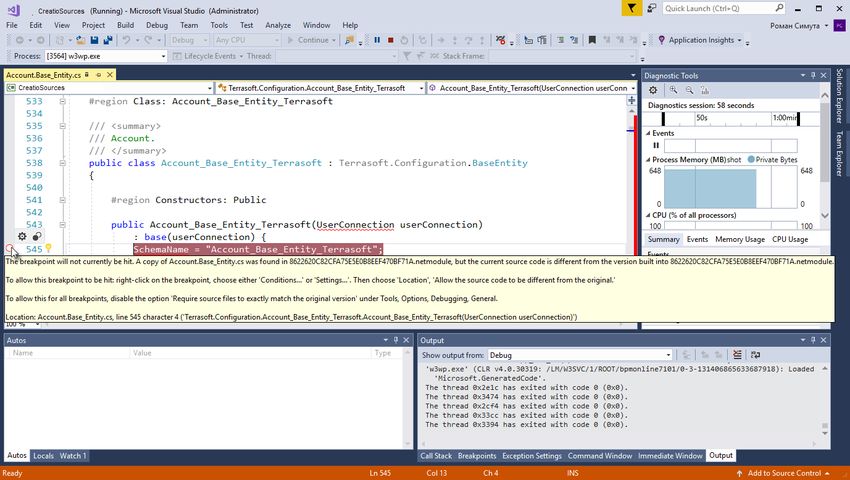Screen dimensions: 850x480
Task: Click Diagnostic Tools settings gear icon
Action: coord(653,90)
